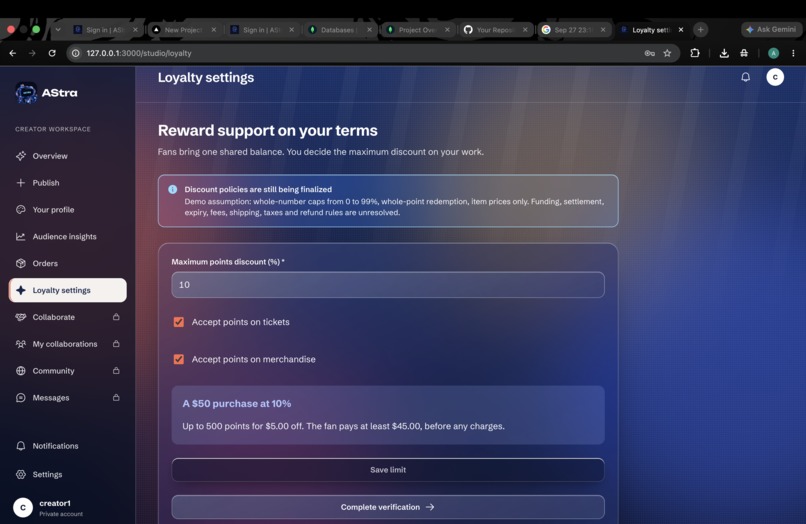The image size is (806, 524).
Task: Click the Overview sparkle icon
Action: tap(21, 156)
